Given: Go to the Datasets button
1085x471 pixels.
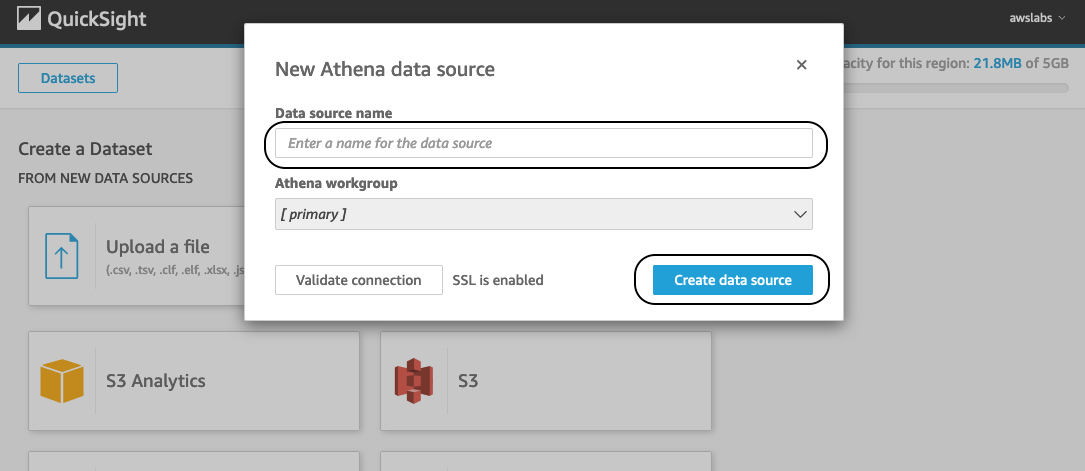Looking at the screenshot, I should tap(68, 78).
